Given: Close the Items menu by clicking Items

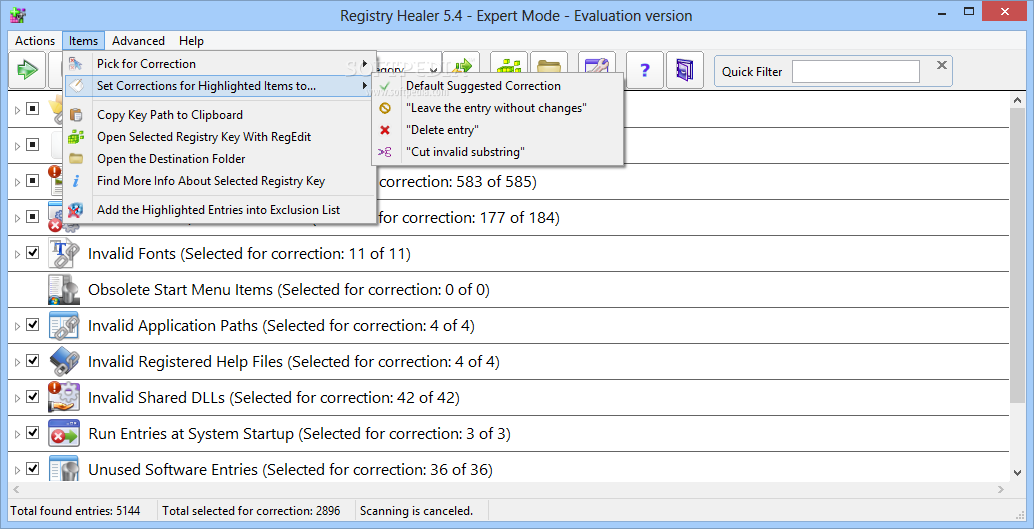Looking at the screenshot, I should (x=84, y=41).
